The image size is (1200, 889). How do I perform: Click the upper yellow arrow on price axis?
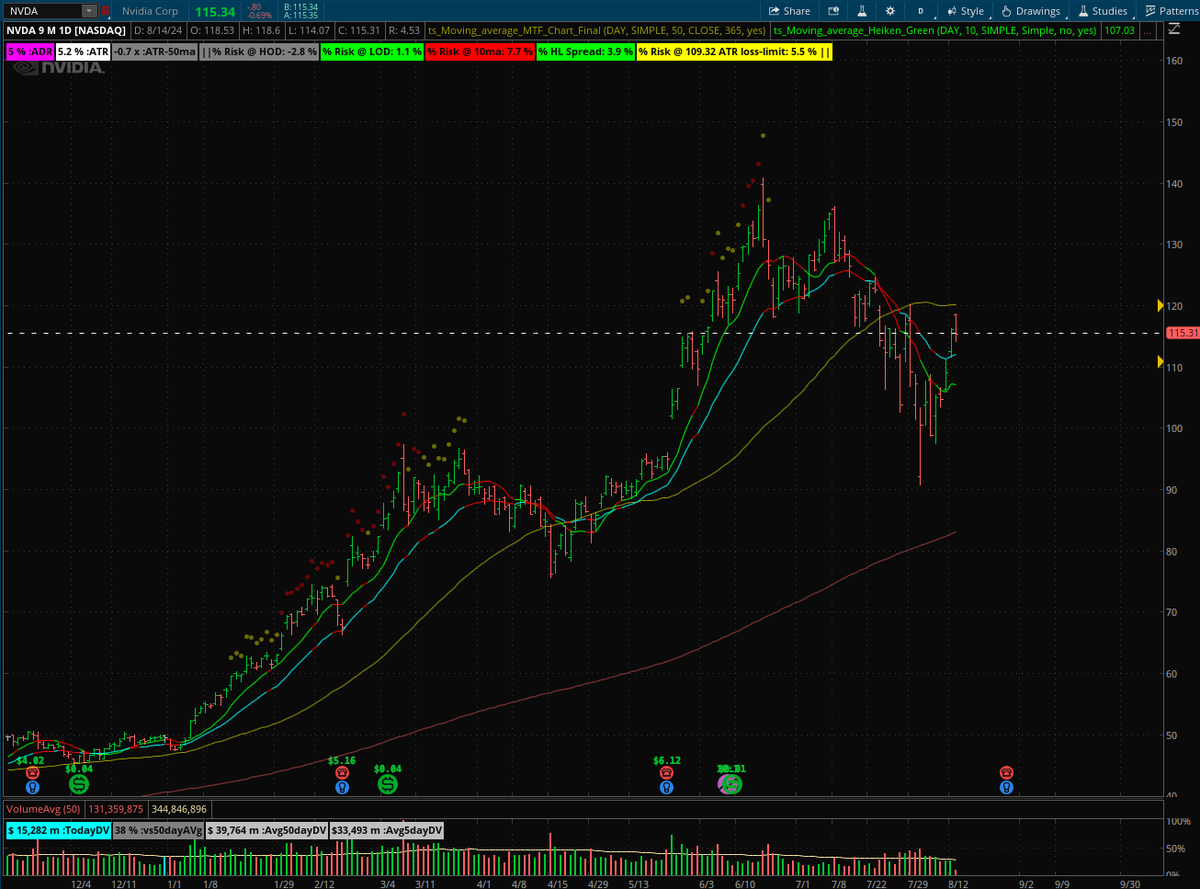1160,304
